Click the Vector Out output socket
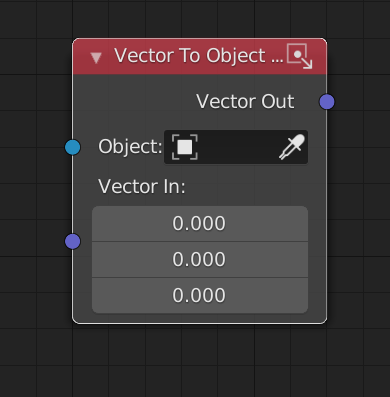This screenshot has width=390, height=397. click(327, 102)
